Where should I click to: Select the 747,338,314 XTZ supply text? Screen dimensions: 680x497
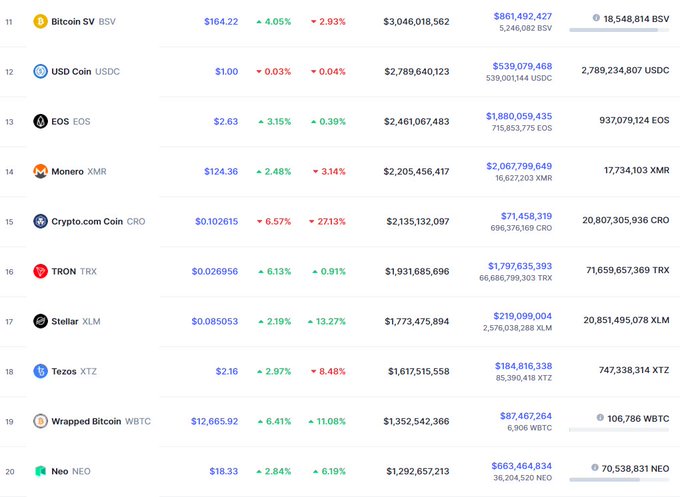point(634,370)
